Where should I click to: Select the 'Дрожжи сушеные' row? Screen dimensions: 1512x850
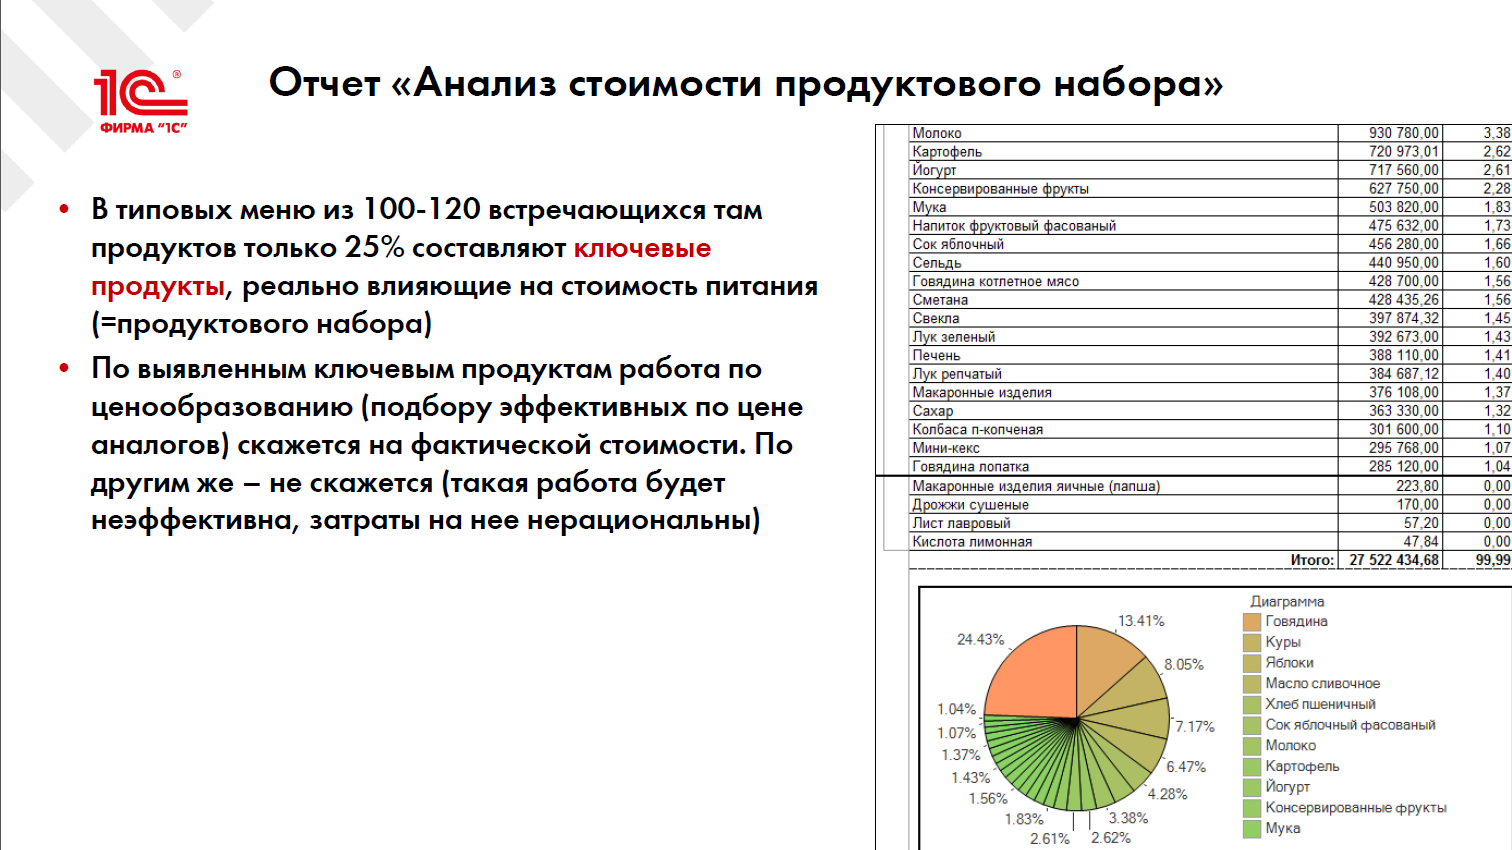[x=971, y=505]
